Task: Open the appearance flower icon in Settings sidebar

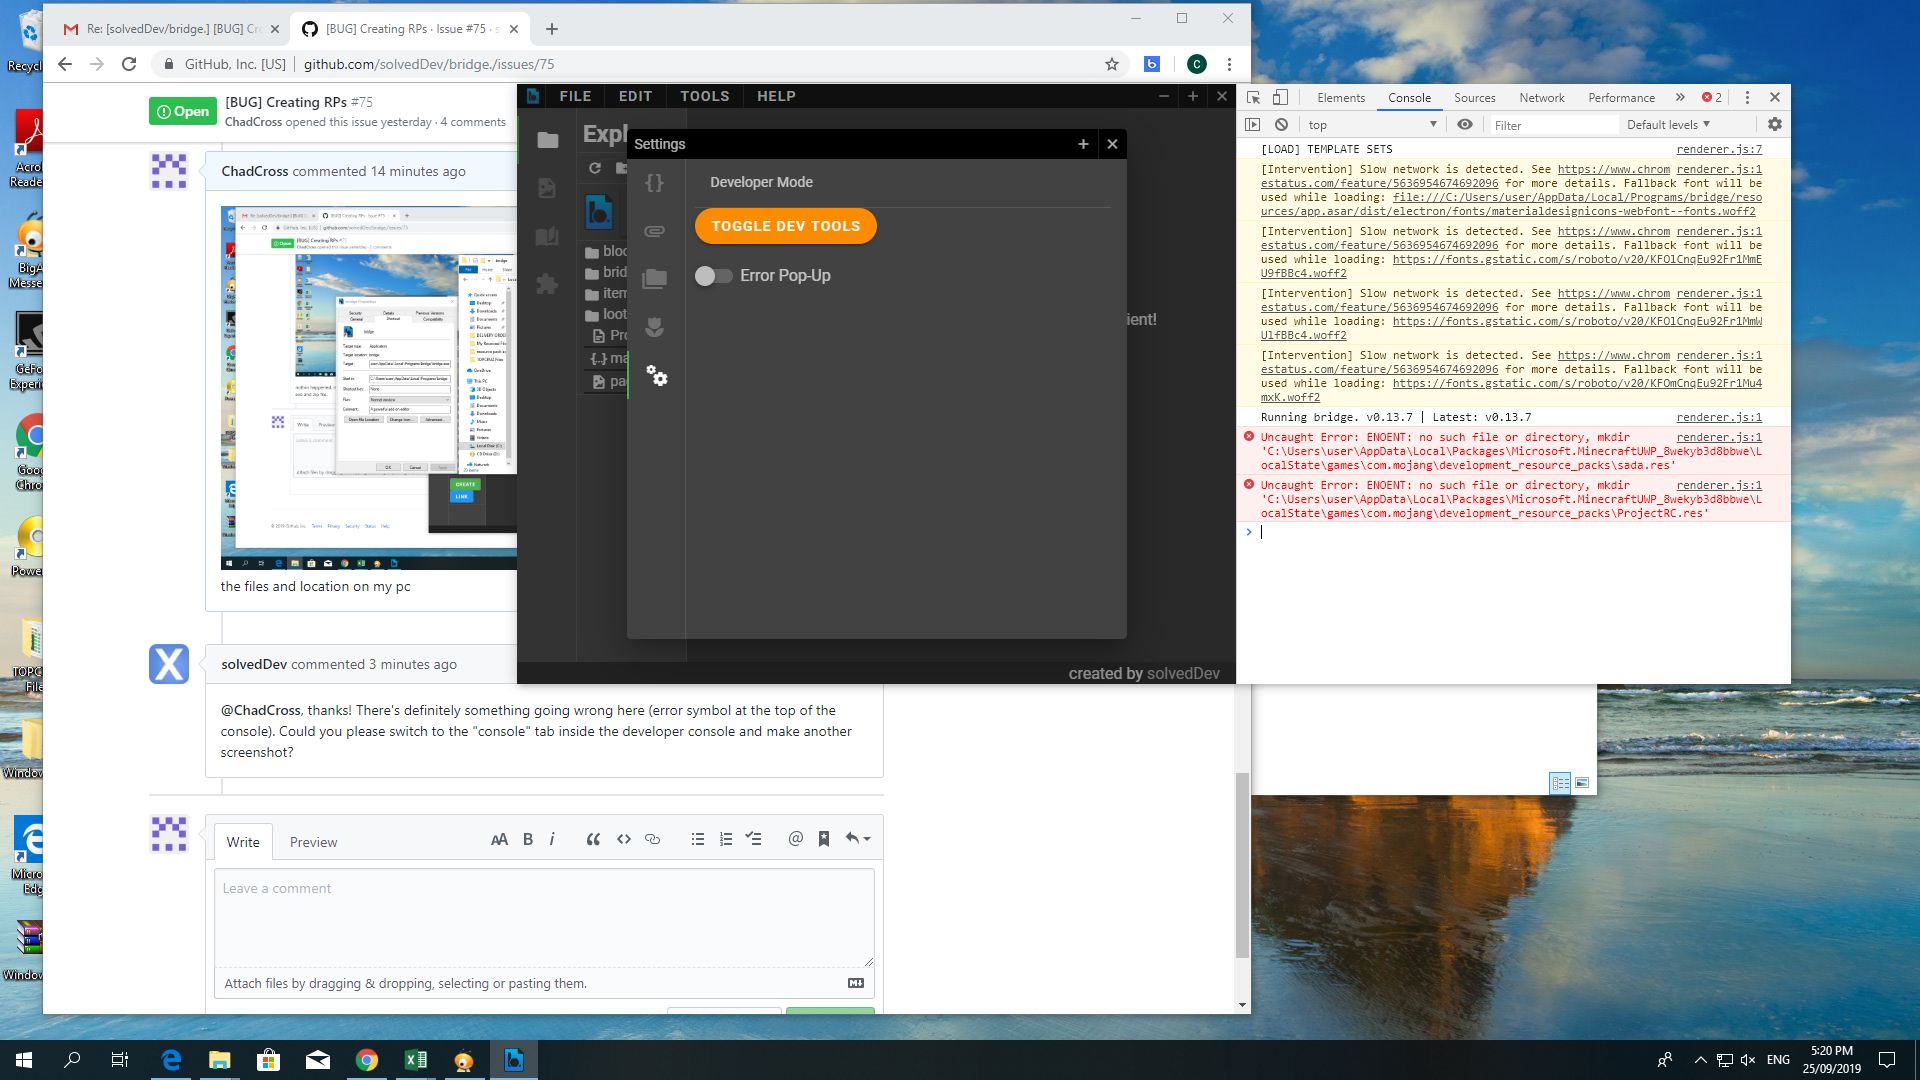Action: pos(655,328)
